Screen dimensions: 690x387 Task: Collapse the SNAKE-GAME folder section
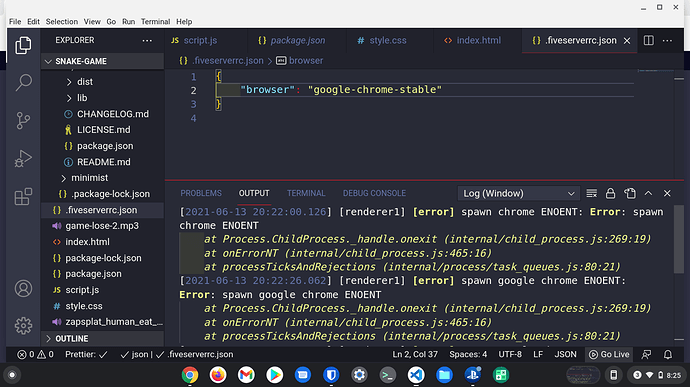(x=102, y=61)
